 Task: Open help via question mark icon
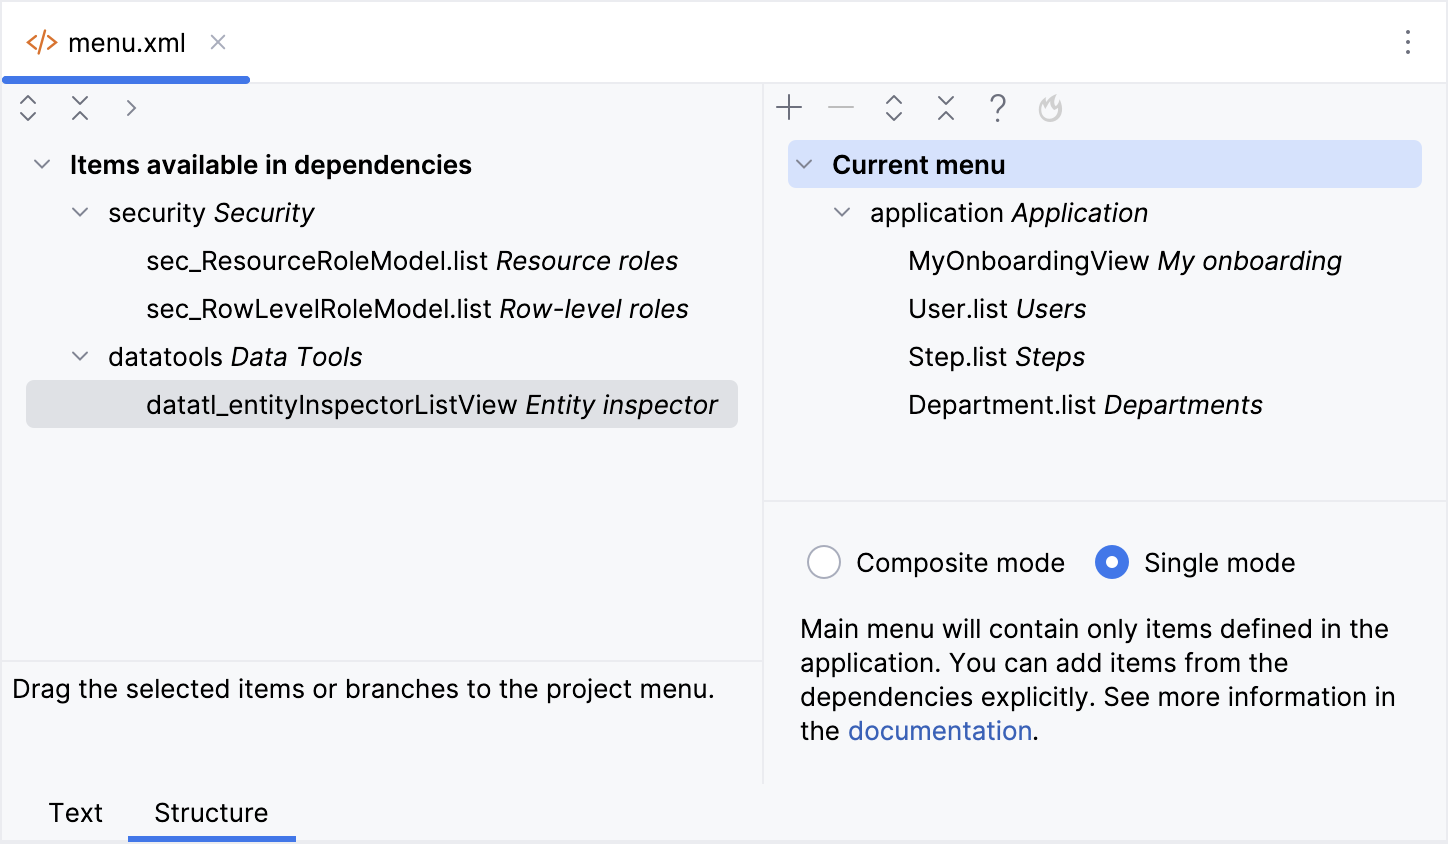pyautogui.click(x=997, y=108)
